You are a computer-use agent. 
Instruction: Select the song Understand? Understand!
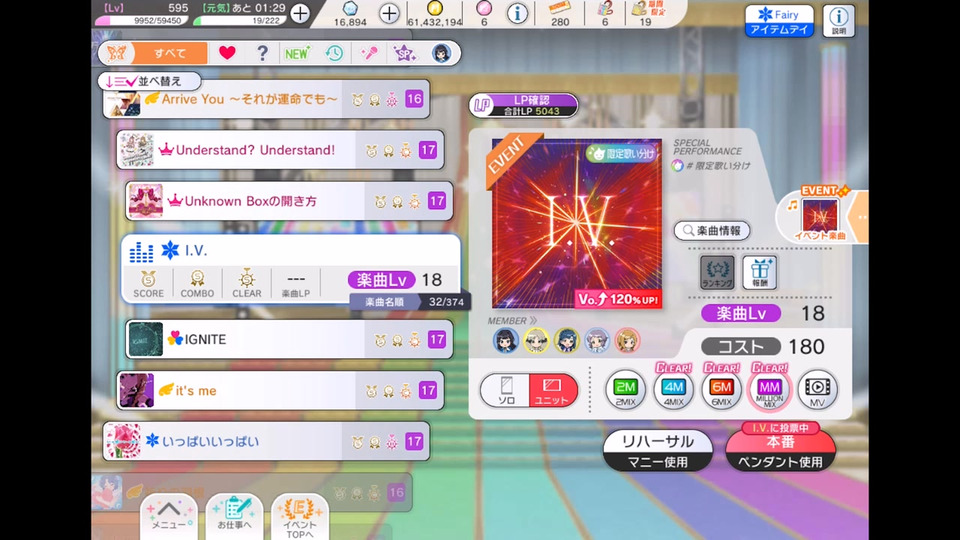click(x=280, y=150)
